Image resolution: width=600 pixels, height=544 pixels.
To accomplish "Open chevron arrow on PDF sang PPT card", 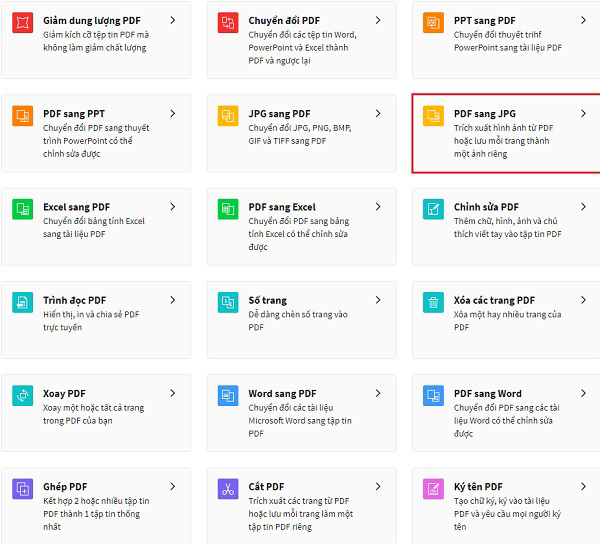I will click(x=173, y=113).
